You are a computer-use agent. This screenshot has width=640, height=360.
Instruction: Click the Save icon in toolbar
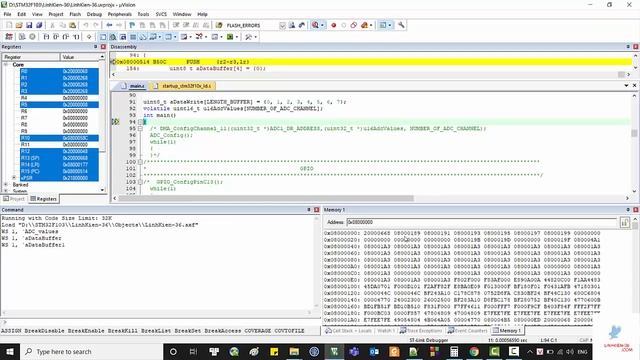pos(29,25)
